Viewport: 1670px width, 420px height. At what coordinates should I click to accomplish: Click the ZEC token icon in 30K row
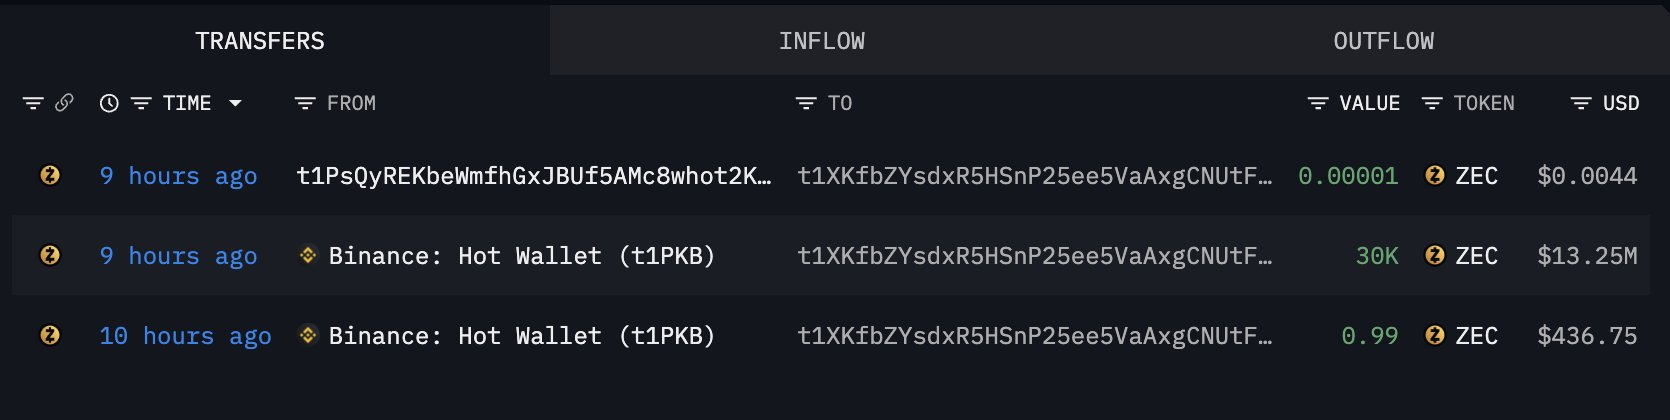pos(1434,256)
